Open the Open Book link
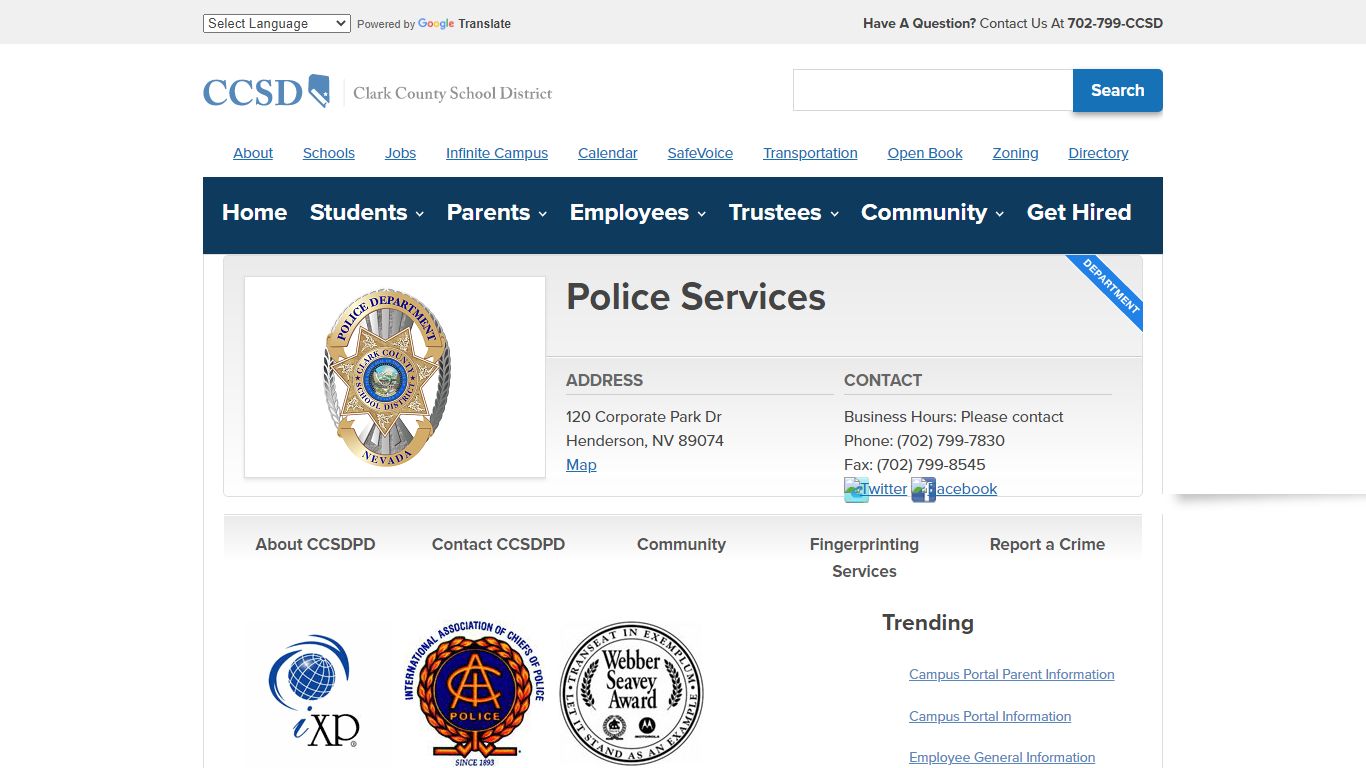This screenshot has height=768, width=1366. 925,153
